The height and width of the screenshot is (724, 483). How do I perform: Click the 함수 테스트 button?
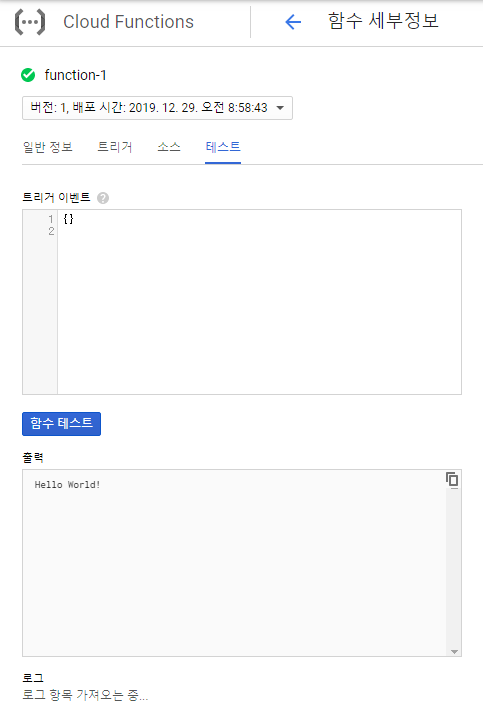pyautogui.click(x=61, y=424)
